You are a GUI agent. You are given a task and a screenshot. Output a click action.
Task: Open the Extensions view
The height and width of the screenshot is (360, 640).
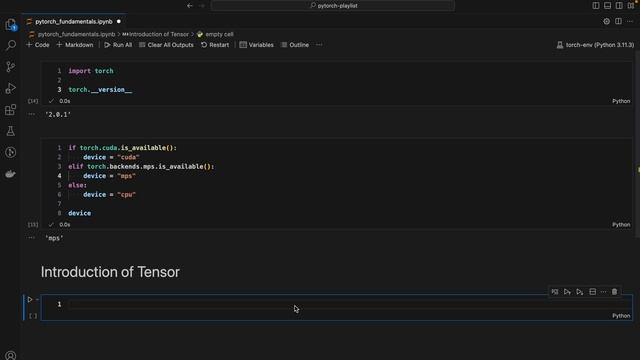pyautogui.click(x=11, y=109)
